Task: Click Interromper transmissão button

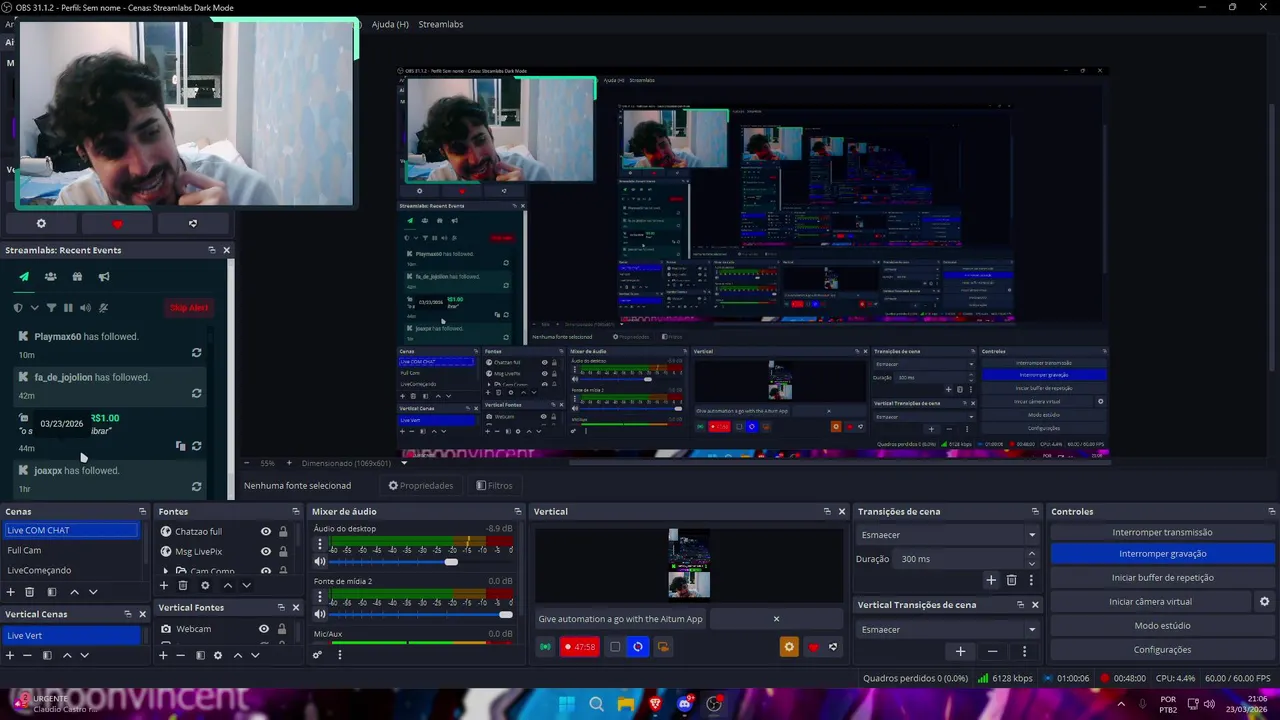Action: [1162, 532]
